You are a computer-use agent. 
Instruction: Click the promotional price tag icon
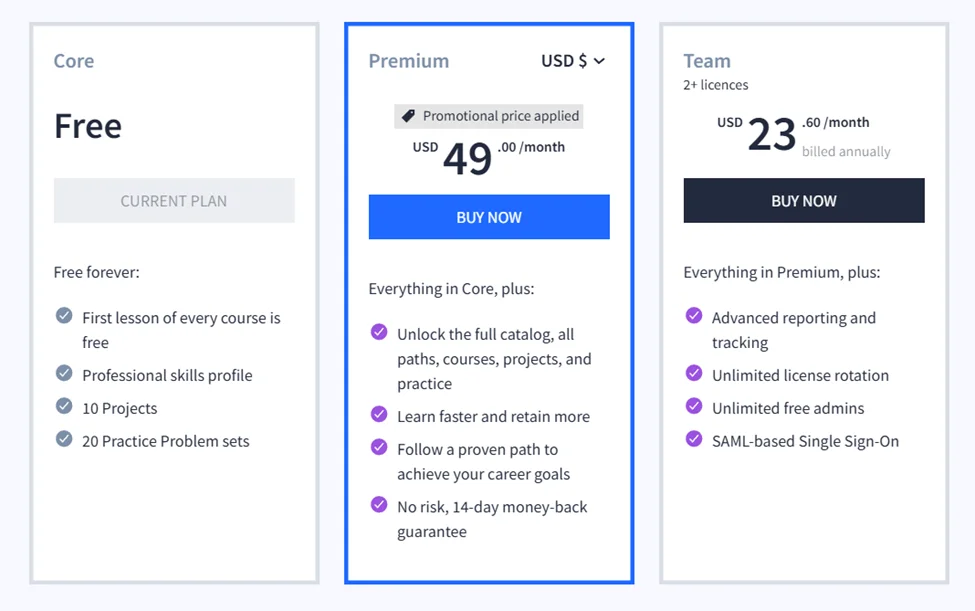(x=408, y=116)
